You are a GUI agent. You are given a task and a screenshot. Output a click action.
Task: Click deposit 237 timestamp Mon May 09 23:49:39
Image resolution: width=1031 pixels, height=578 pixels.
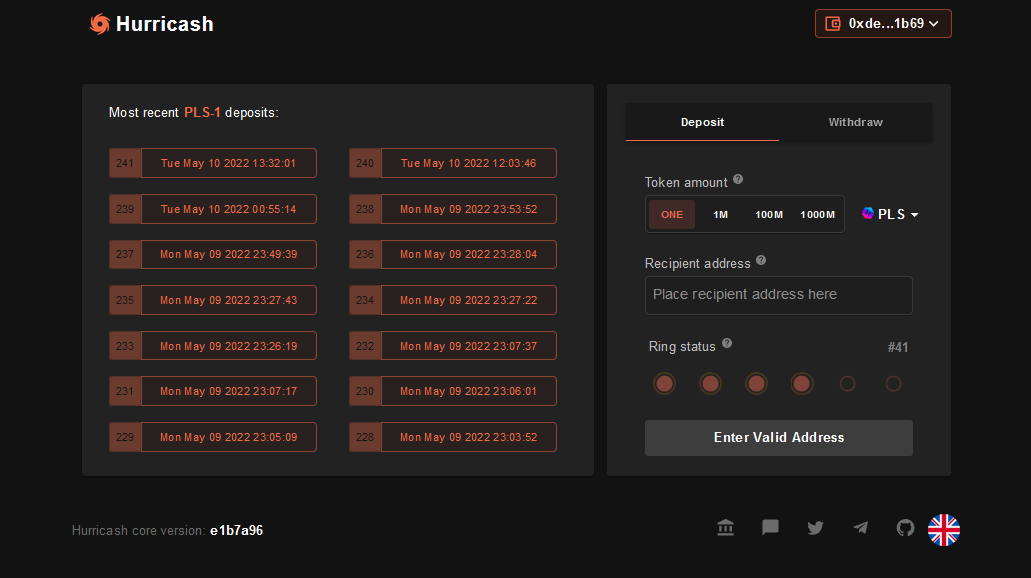(229, 254)
